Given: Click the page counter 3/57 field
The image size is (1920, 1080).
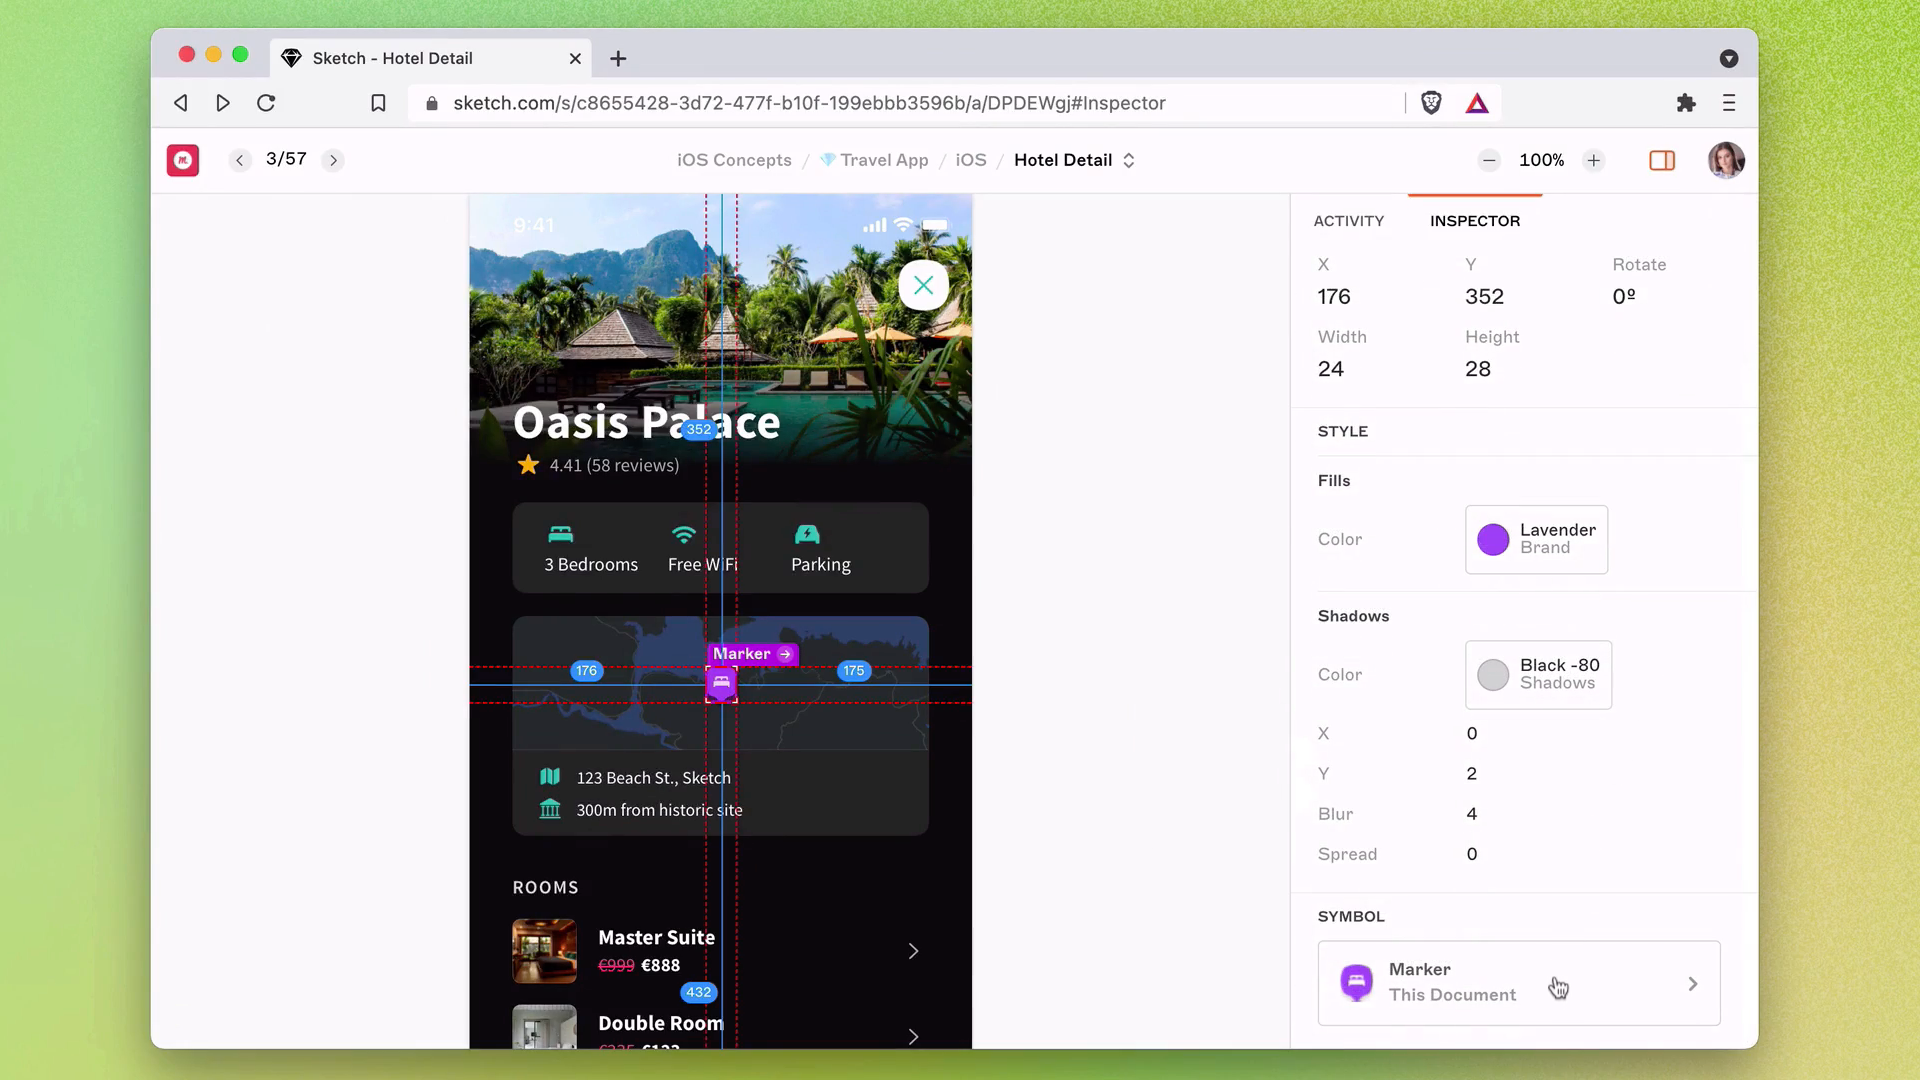Looking at the screenshot, I should (x=286, y=160).
